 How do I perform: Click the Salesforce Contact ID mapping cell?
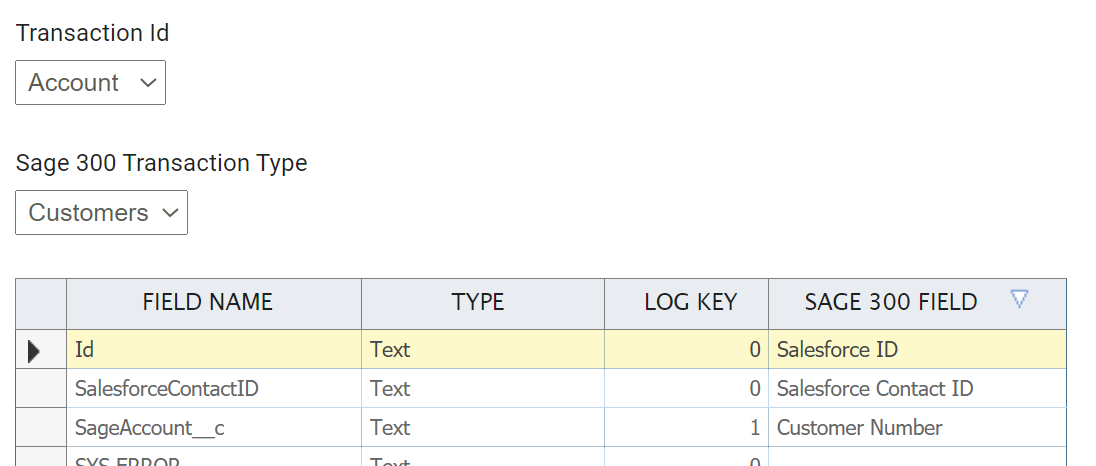(x=916, y=389)
